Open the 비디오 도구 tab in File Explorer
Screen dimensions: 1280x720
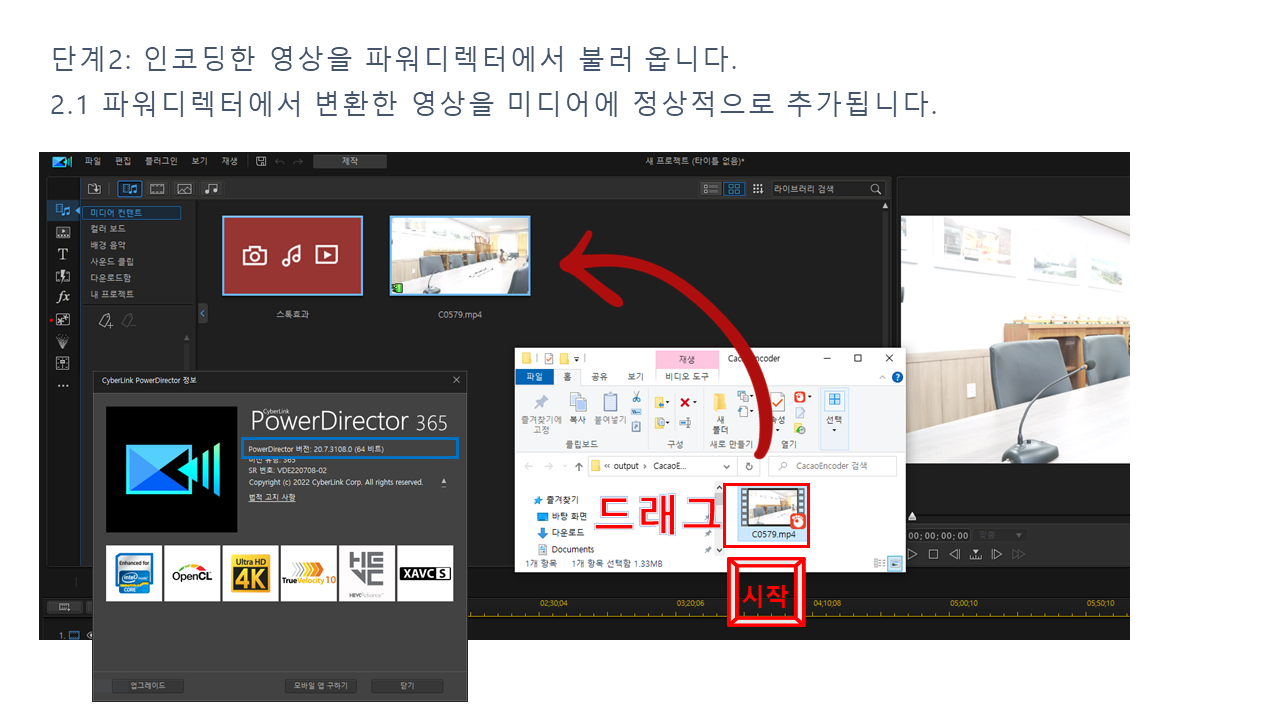pos(687,377)
